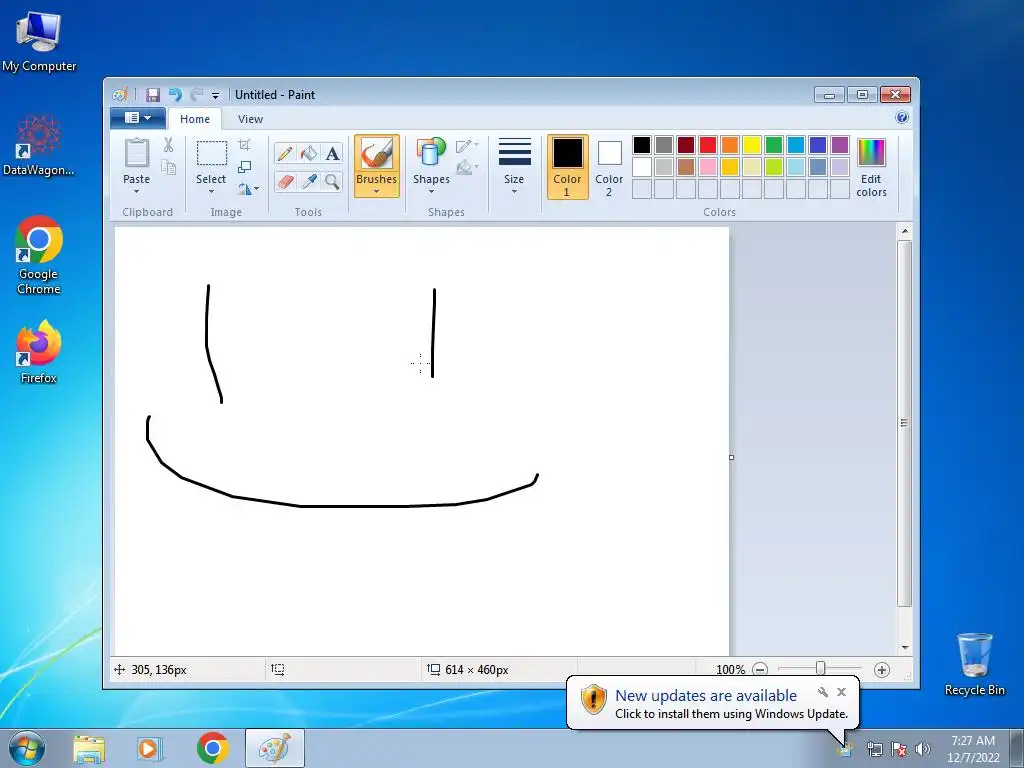Screen dimensions: 1024x768
Task: Pick the red color swatch
Action: click(x=708, y=145)
